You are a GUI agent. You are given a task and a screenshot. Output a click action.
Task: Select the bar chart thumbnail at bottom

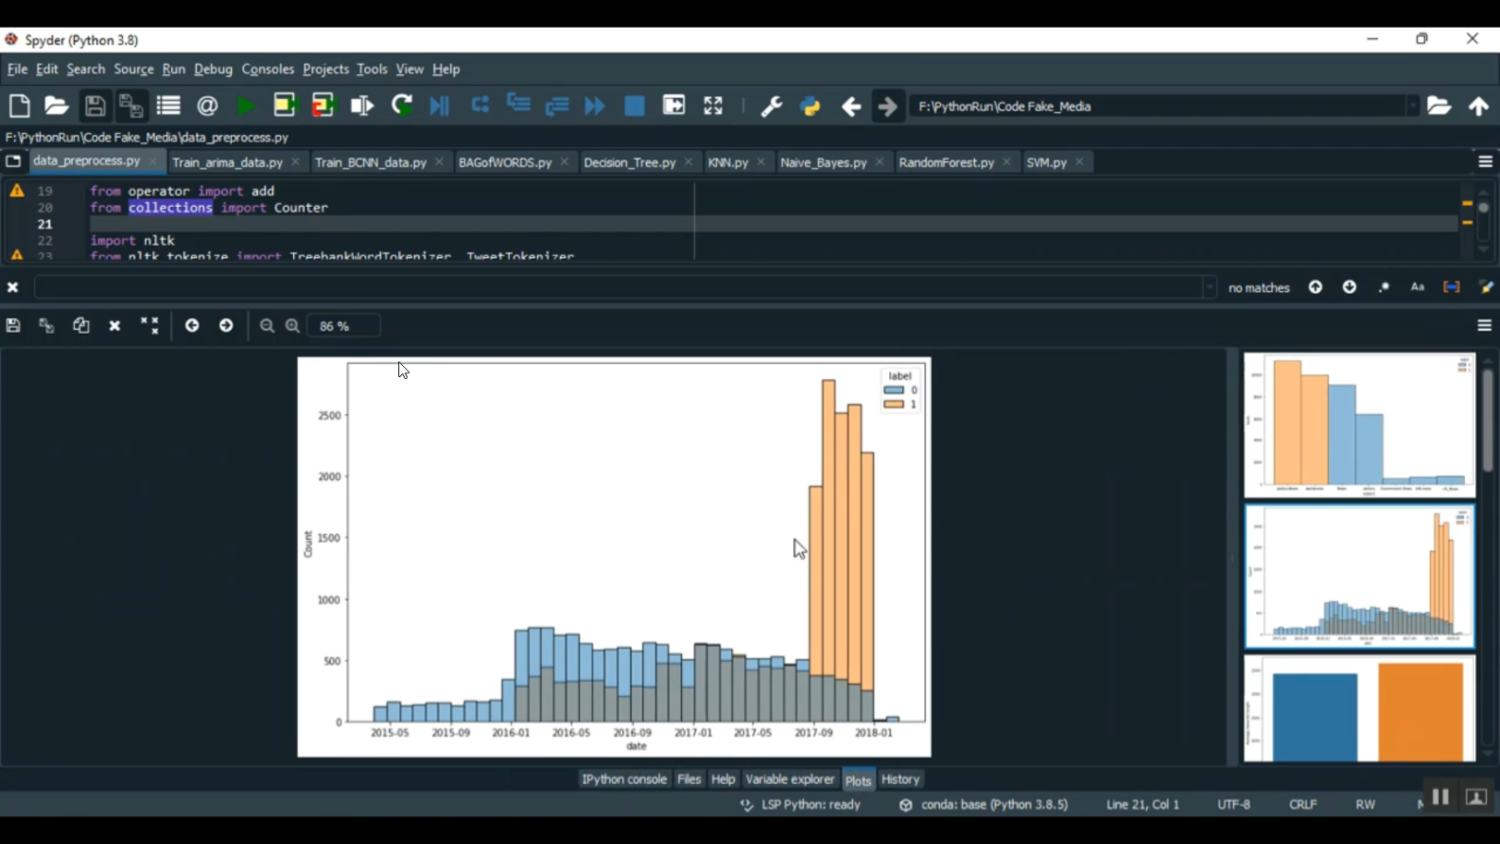(x=1359, y=709)
